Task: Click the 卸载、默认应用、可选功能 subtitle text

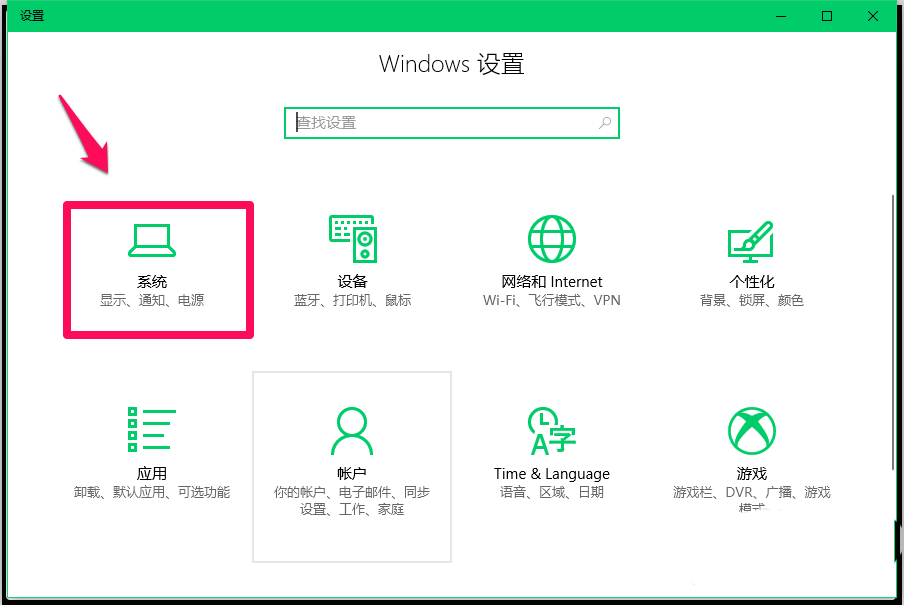Action: pos(152,491)
